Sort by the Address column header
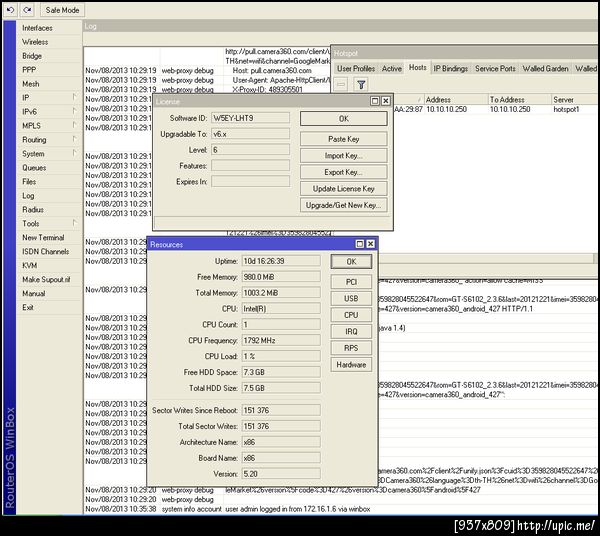 tap(456, 99)
